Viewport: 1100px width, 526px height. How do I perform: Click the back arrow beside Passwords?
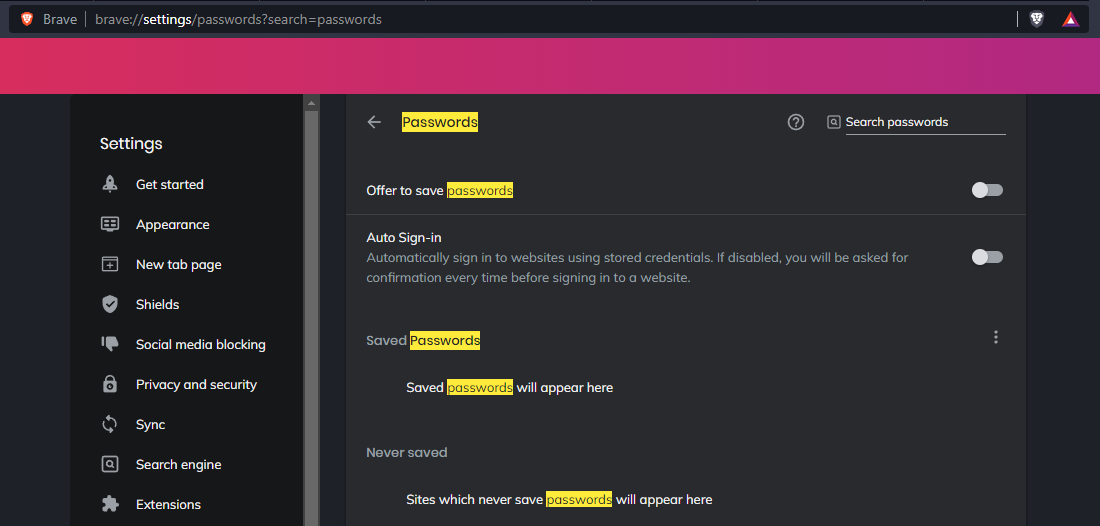click(x=374, y=122)
